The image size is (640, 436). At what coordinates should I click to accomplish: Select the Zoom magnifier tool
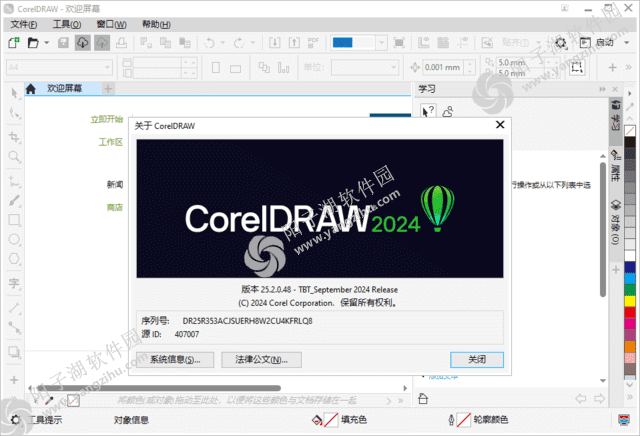coord(14,156)
